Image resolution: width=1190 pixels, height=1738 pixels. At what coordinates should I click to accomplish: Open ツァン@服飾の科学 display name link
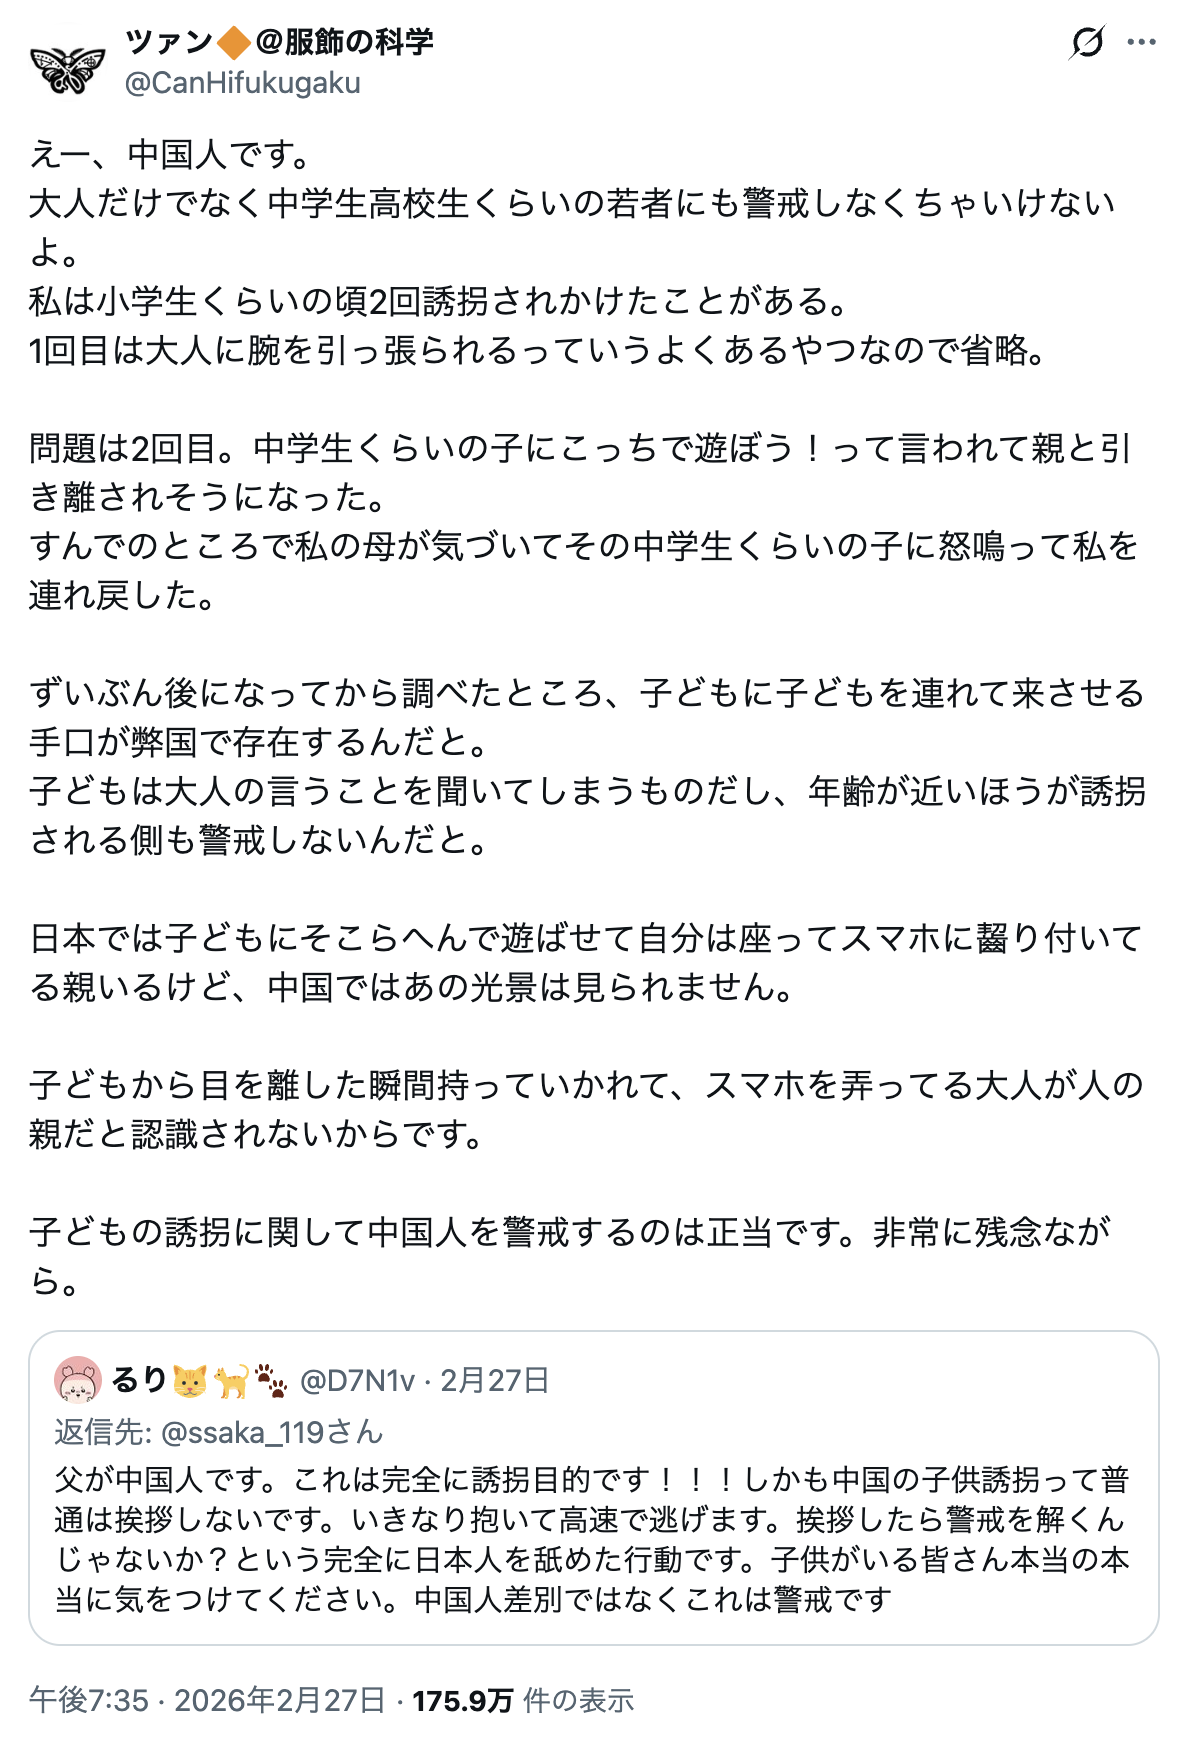(280, 42)
